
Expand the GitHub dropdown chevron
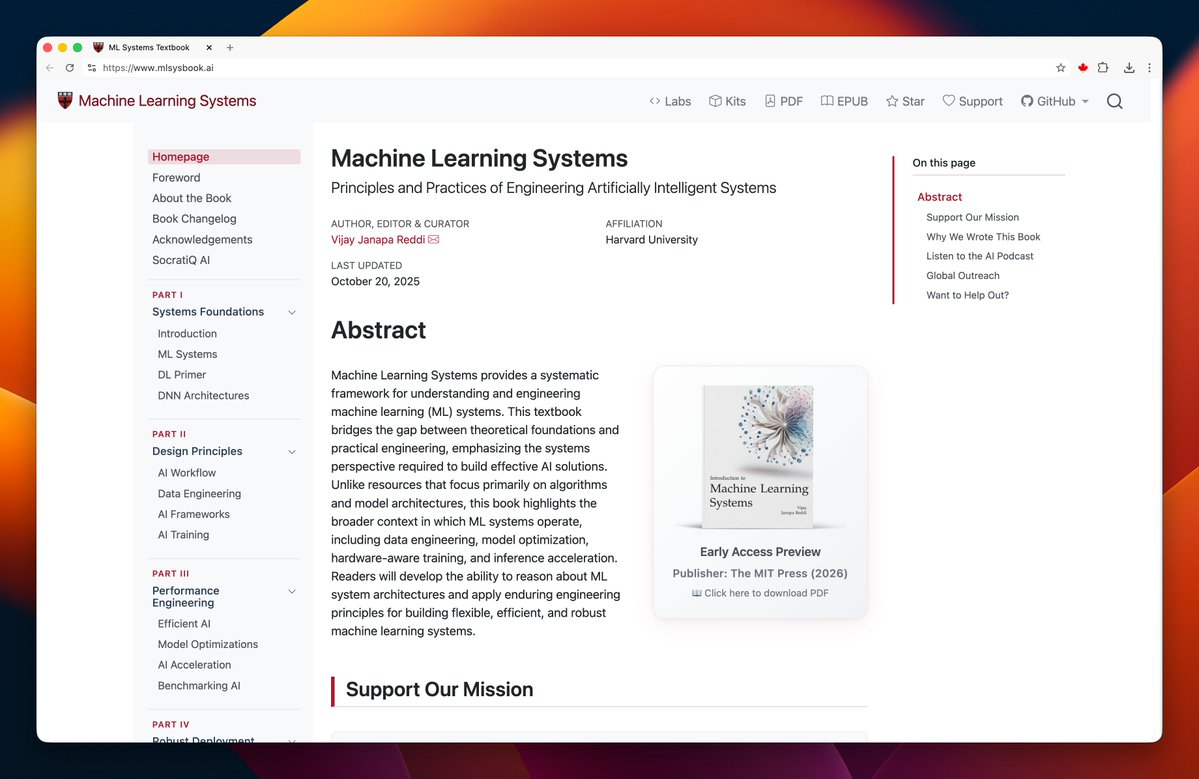coord(1084,101)
